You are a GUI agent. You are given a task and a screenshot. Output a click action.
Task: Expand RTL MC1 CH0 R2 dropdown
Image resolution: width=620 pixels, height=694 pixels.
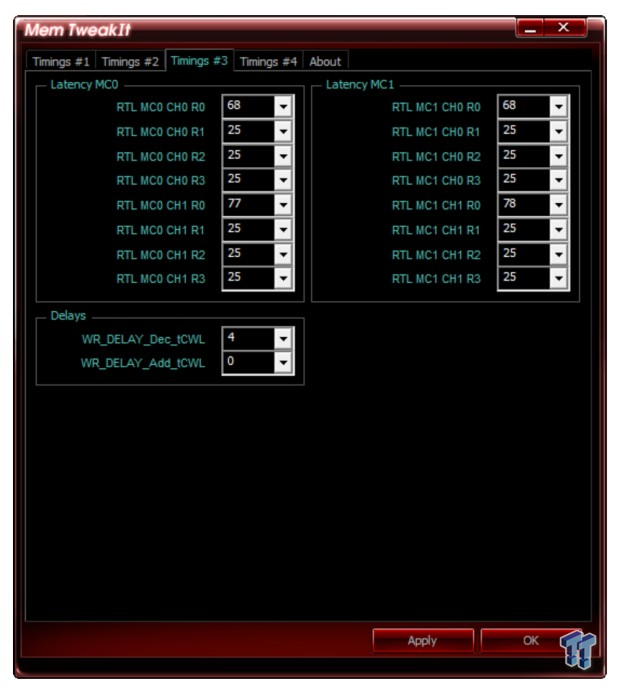tap(559, 156)
